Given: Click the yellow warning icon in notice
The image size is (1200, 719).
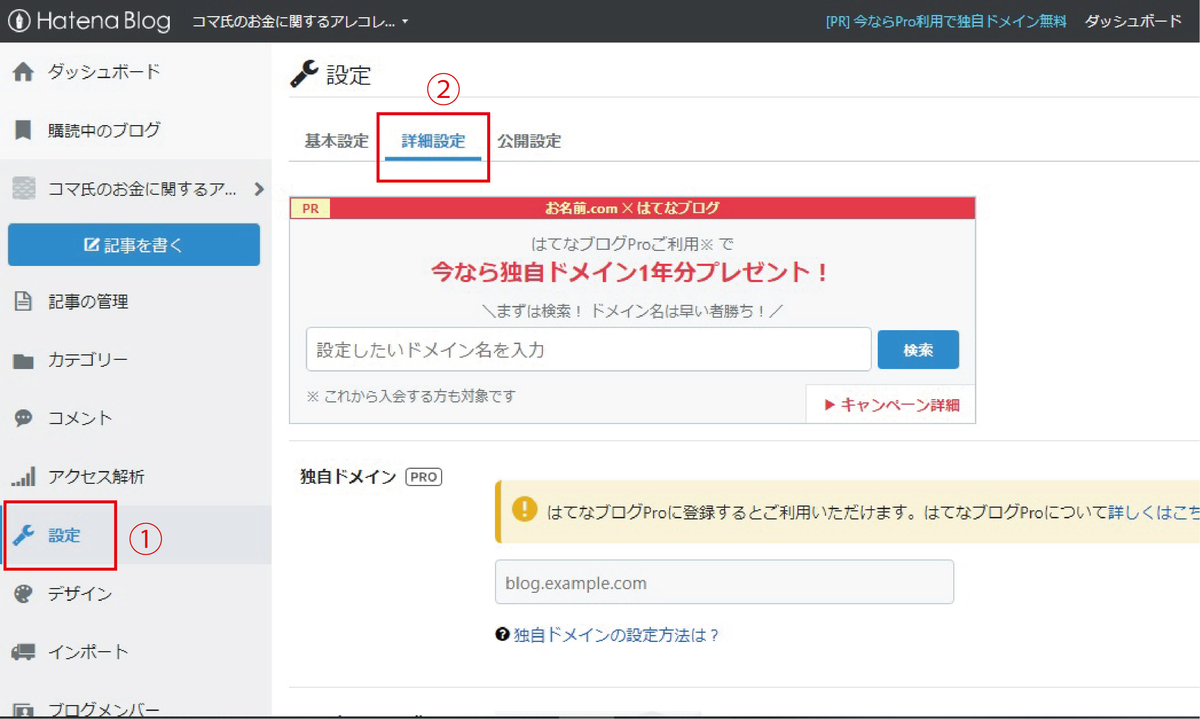Looking at the screenshot, I should click(x=524, y=510).
